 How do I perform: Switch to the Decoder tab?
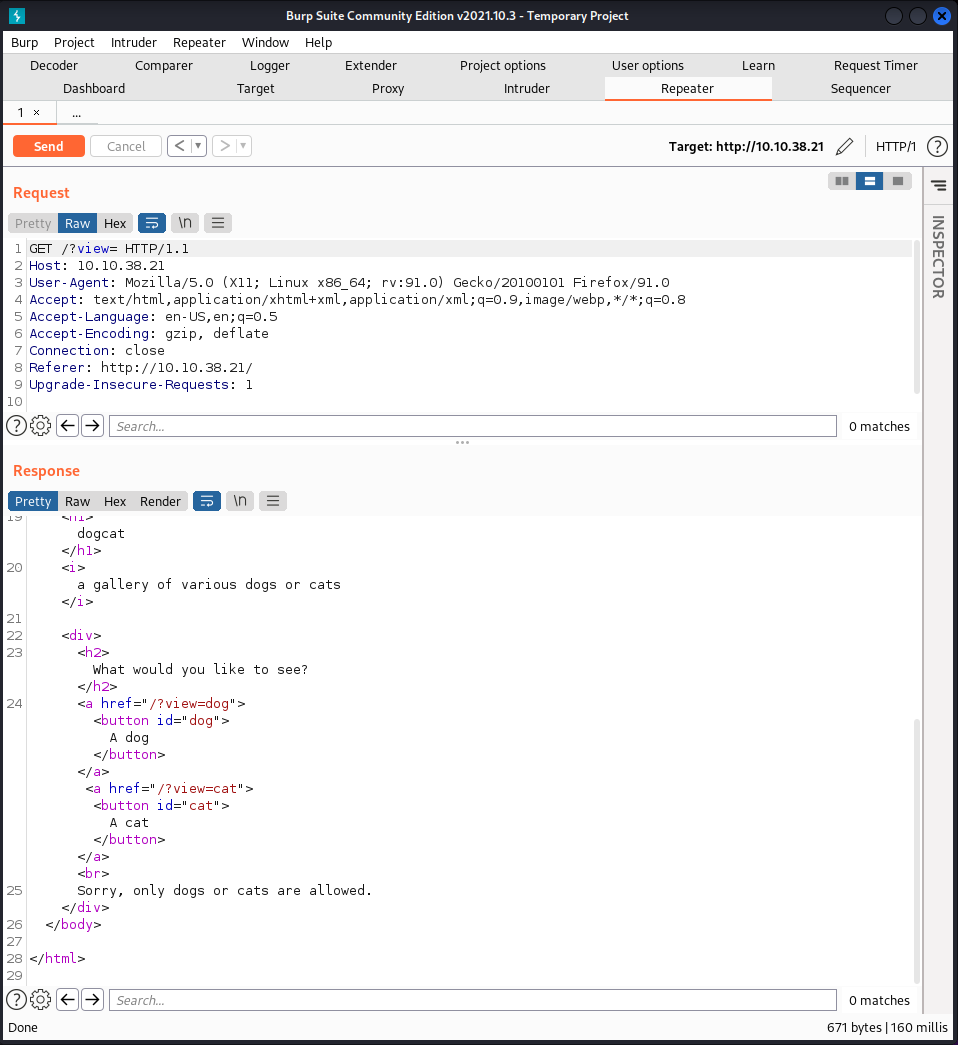pyautogui.click(x=54, y=65)
